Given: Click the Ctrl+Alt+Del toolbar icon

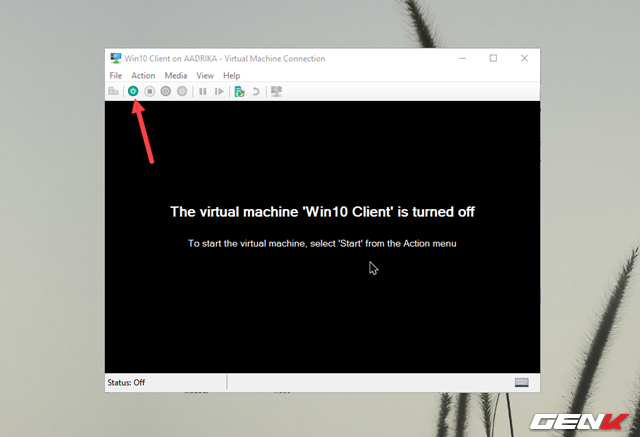Looking at the screenshot, I should click(x=113, y=91).
